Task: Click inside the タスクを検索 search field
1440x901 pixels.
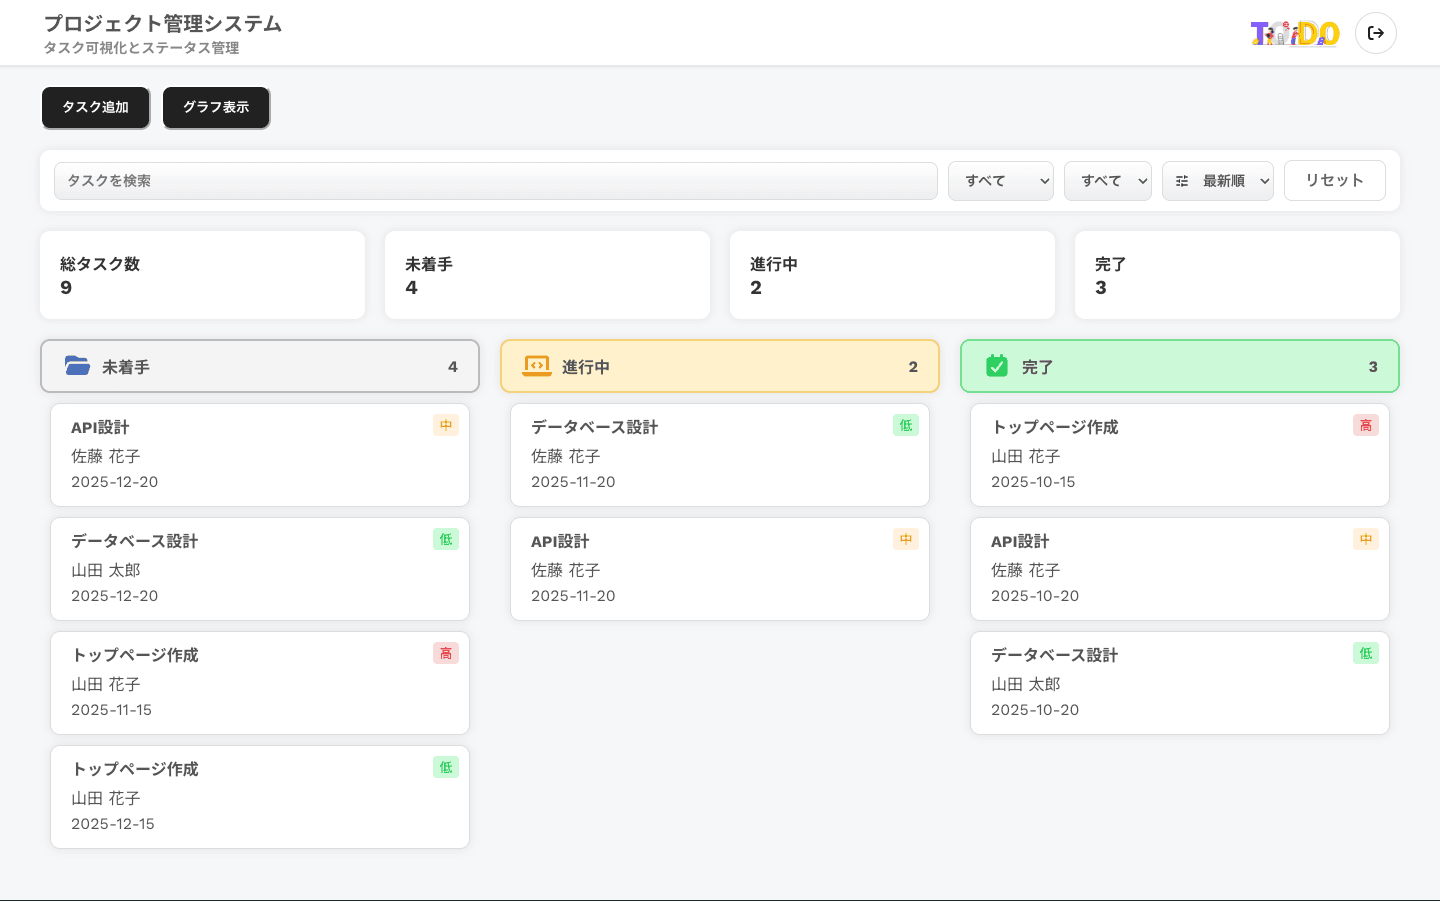Action: [496, 181]
